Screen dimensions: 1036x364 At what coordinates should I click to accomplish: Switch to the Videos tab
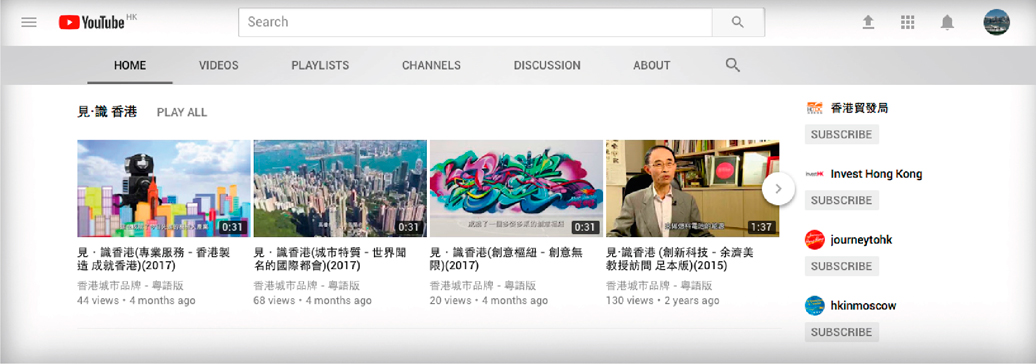[x=219, y=65]
